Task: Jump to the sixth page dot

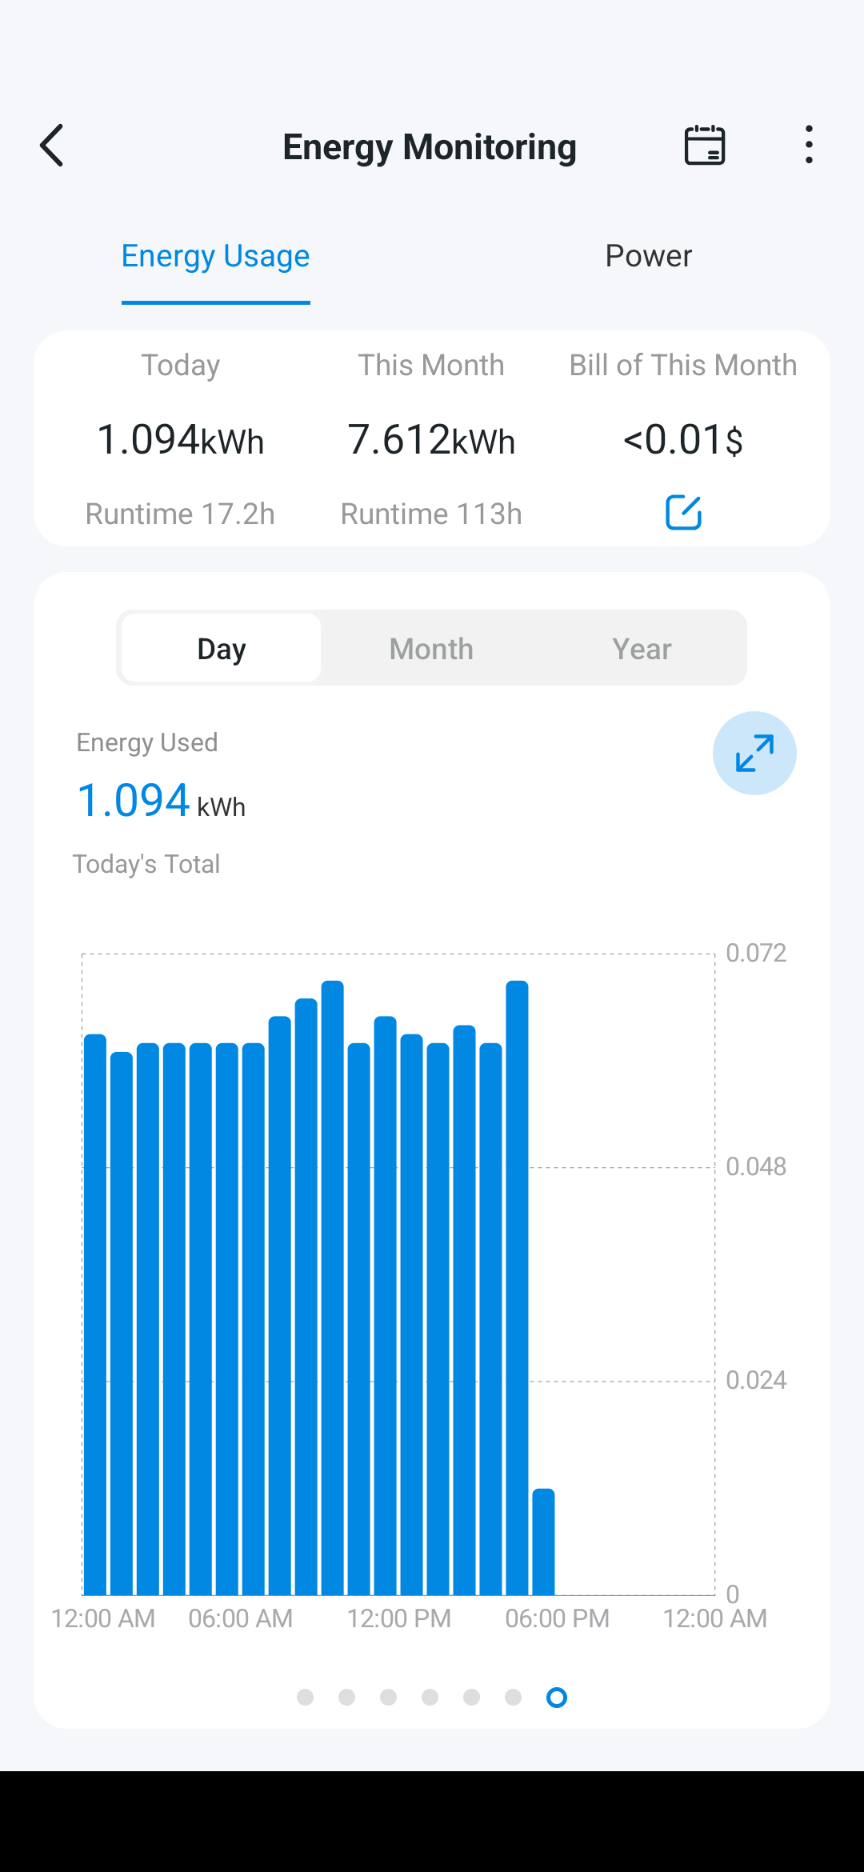Action: 513,1697
